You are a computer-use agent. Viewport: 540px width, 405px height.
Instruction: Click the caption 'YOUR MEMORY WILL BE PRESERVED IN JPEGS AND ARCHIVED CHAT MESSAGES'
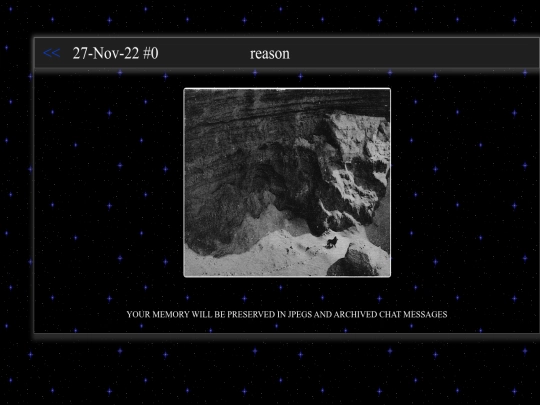287,314
